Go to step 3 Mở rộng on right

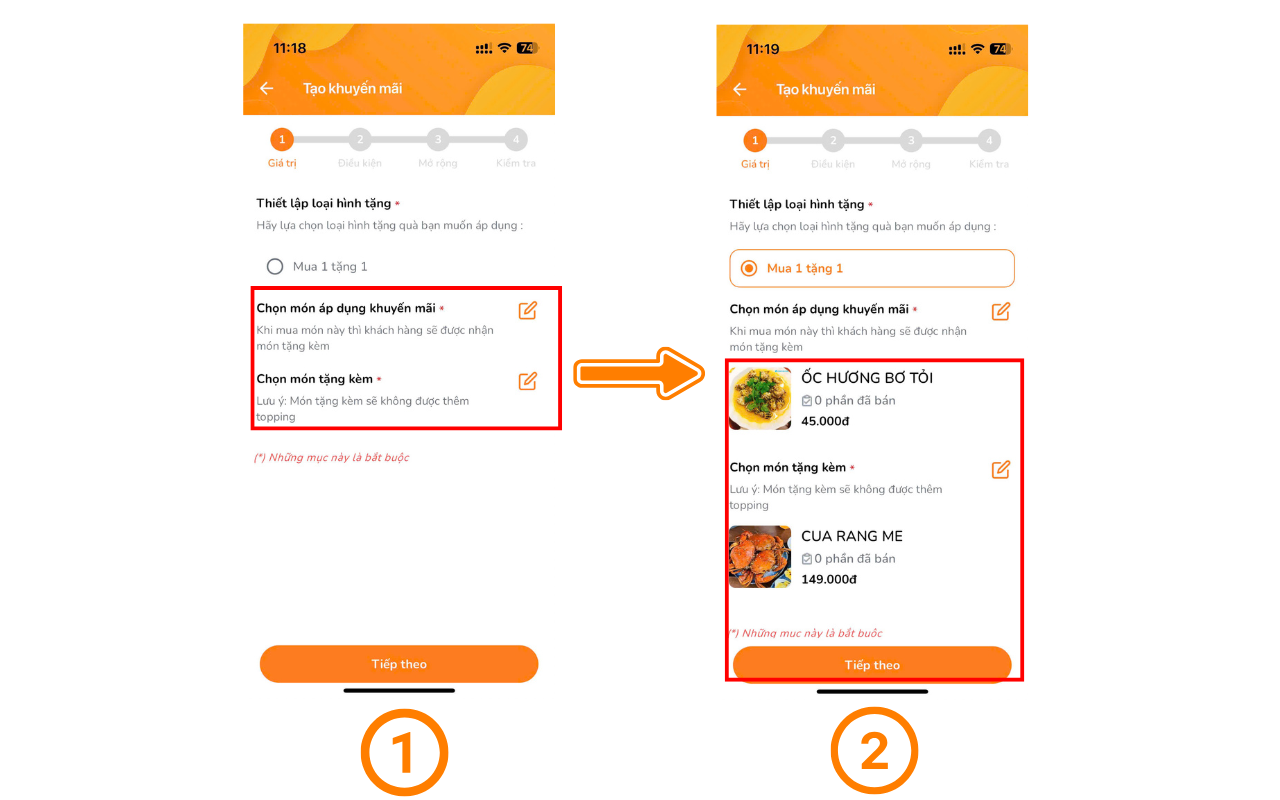click(910, 141)
